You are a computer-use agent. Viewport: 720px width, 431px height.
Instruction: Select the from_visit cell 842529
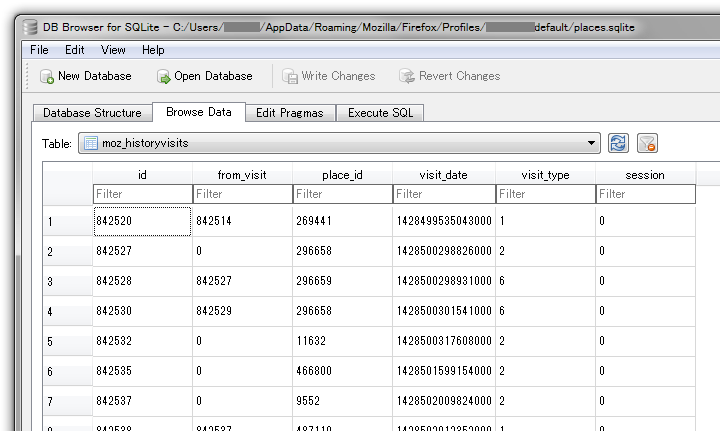(x=242, y=311)
